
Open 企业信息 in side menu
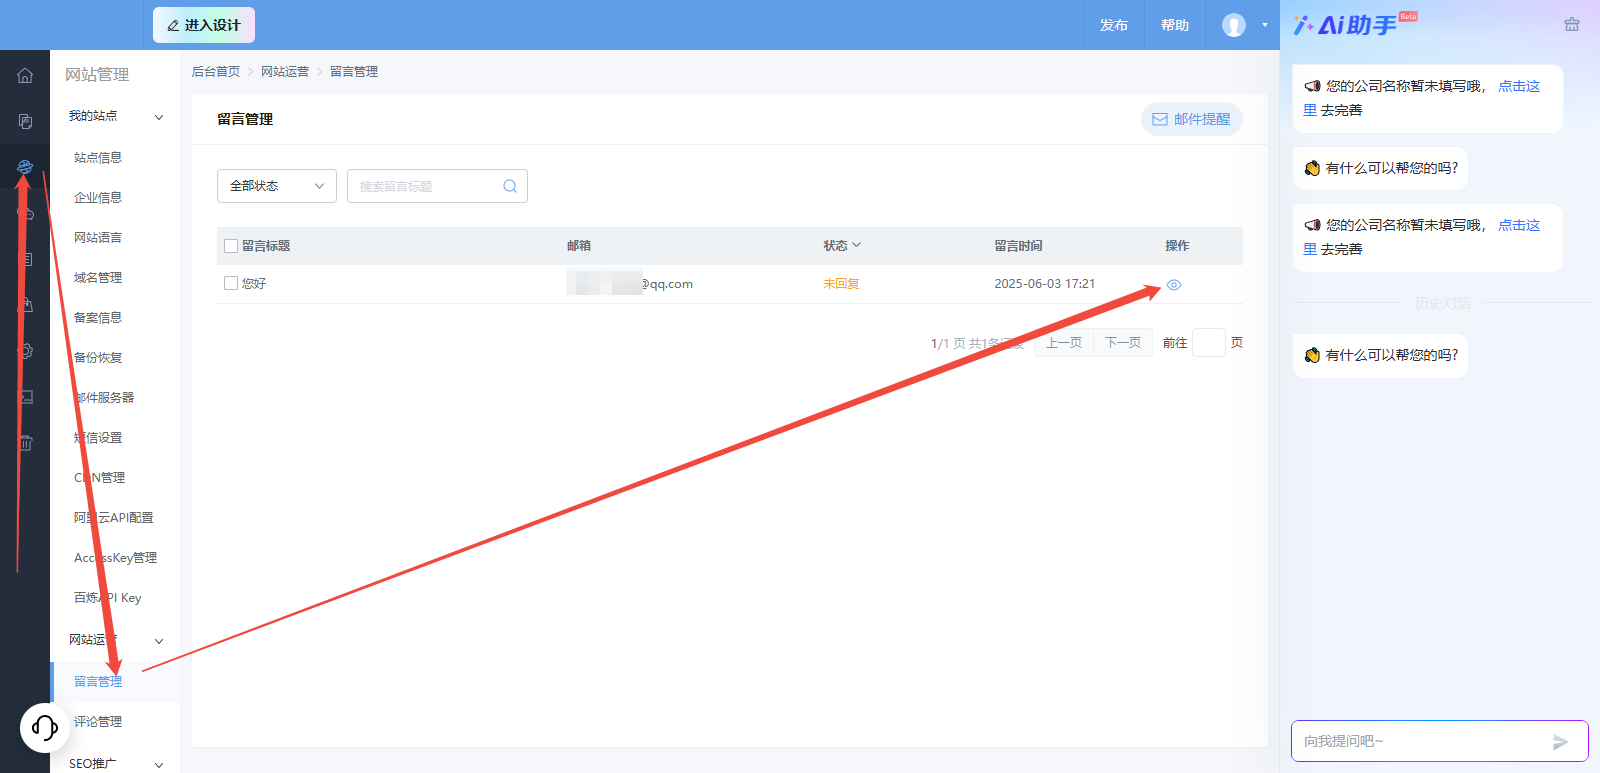point(98,198)
